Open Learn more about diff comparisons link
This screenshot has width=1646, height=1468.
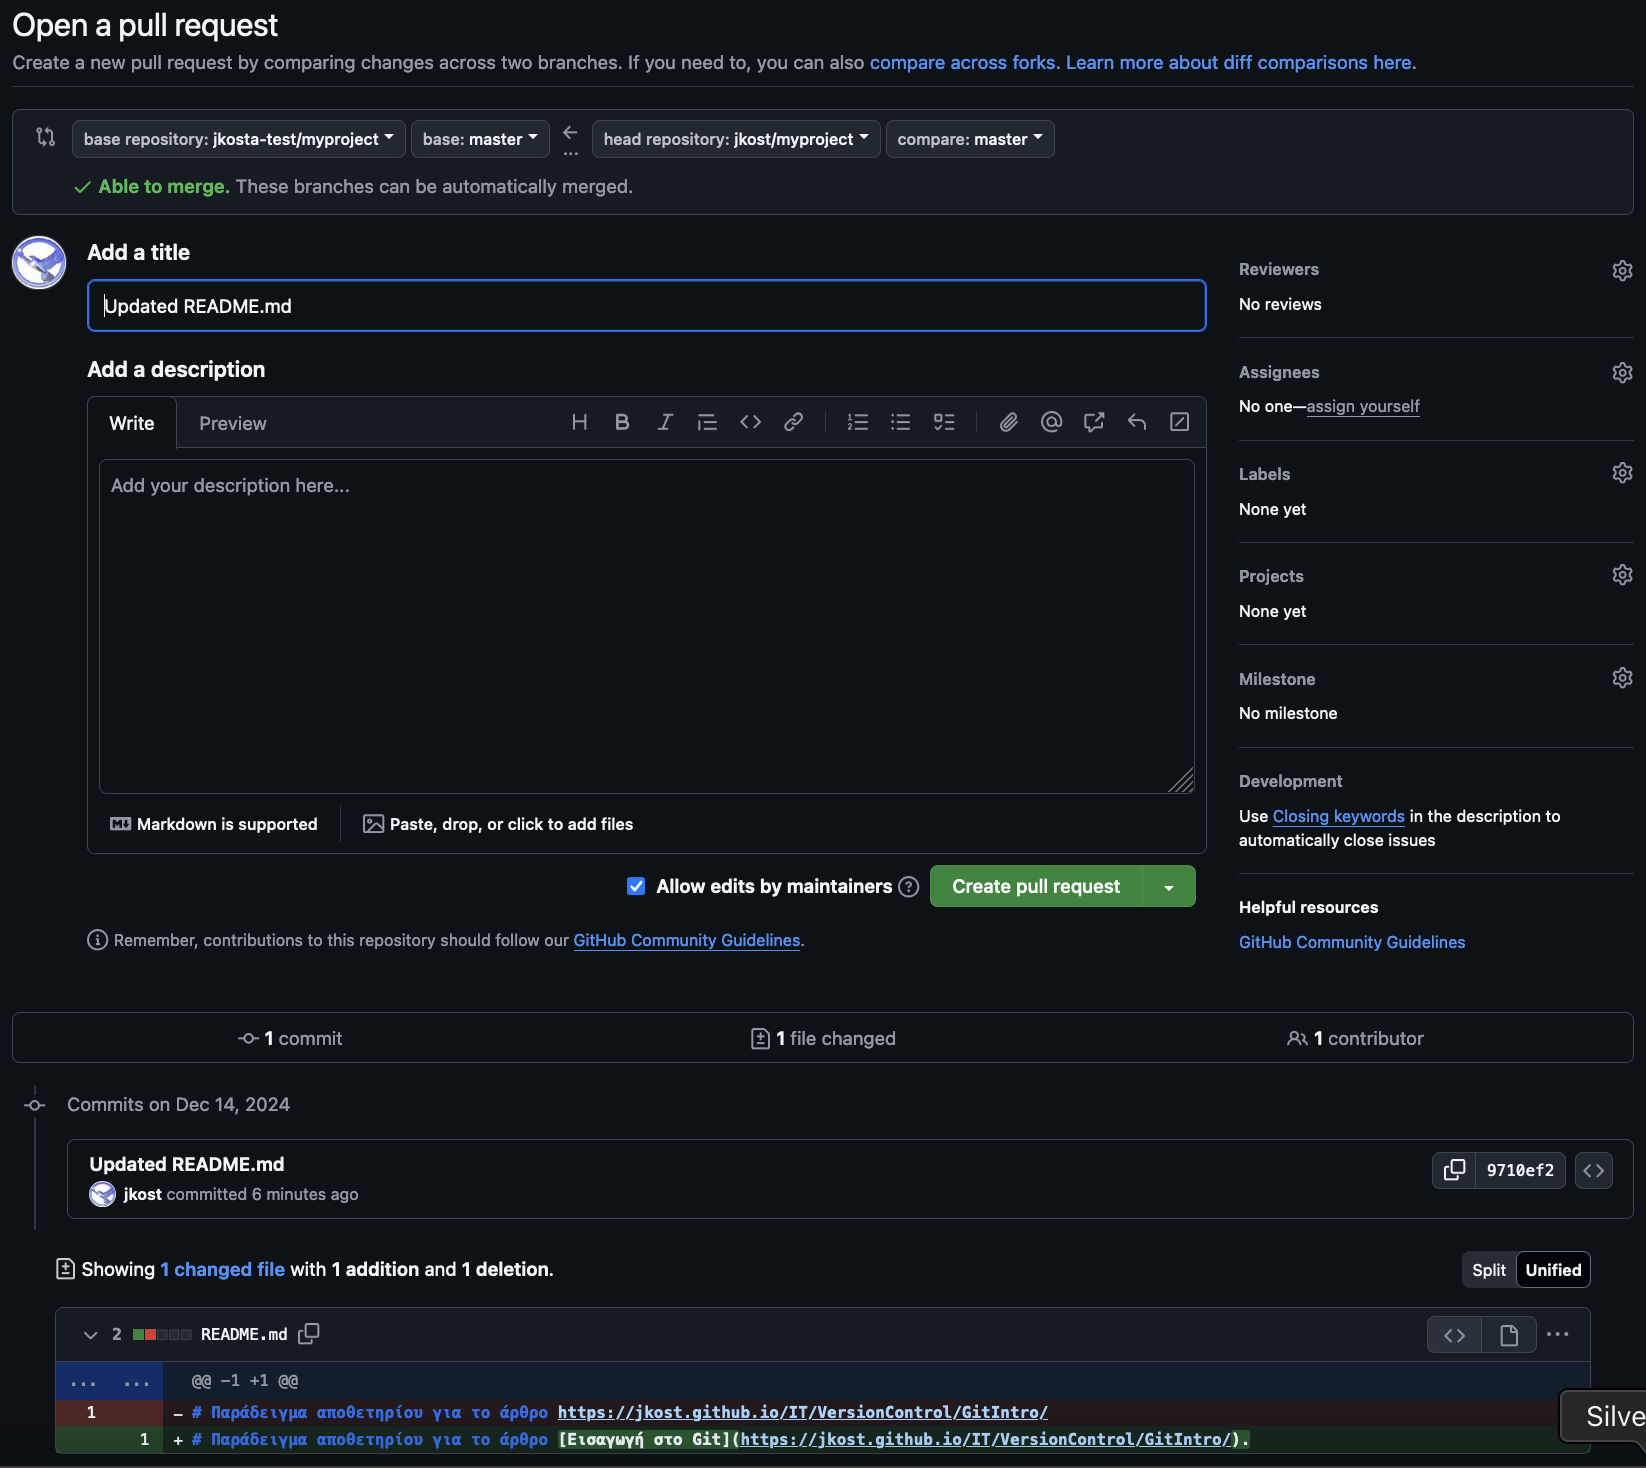[1239, 62]
